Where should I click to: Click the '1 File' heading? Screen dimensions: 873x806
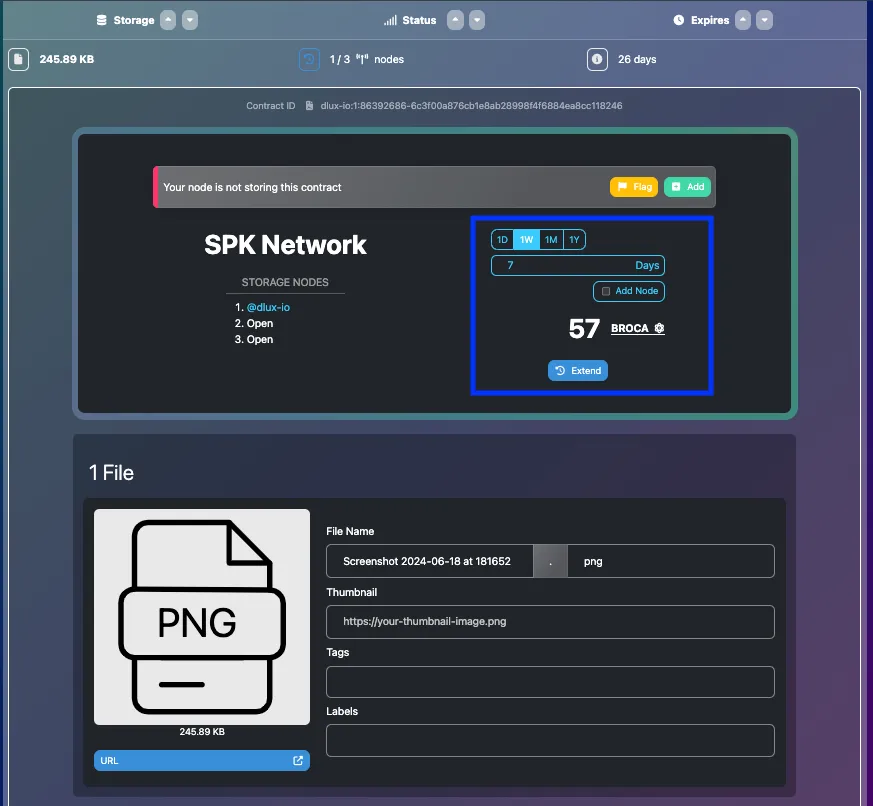111,473
